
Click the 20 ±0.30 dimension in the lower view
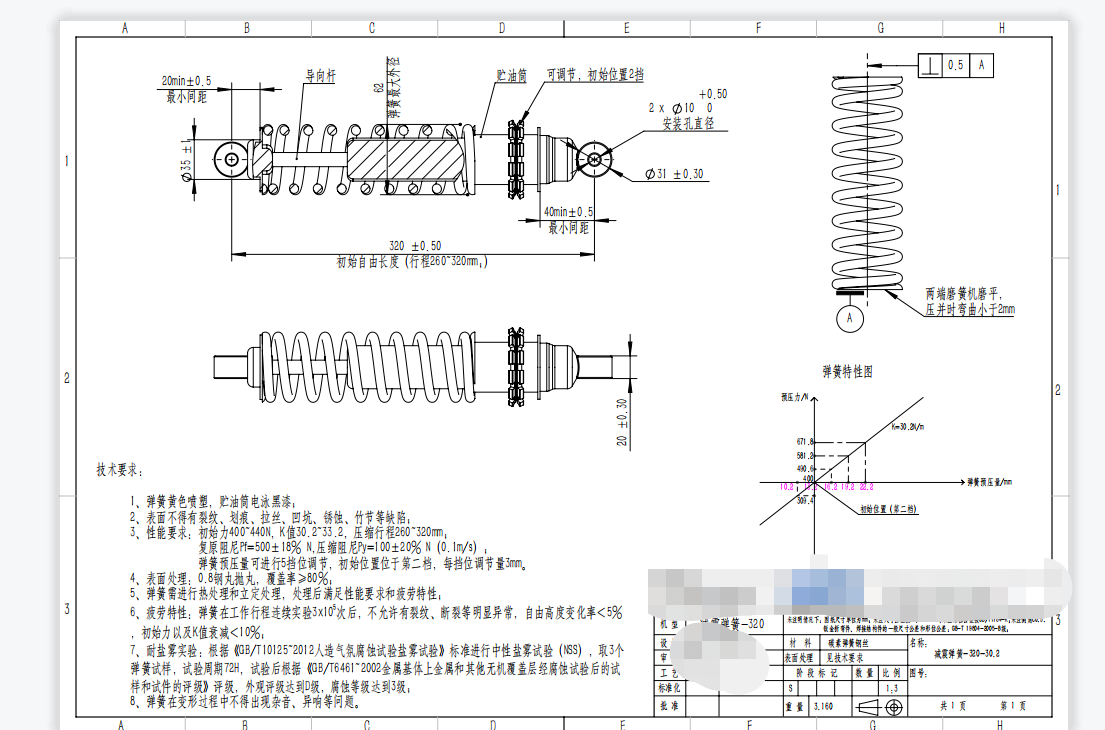point(621,423)
